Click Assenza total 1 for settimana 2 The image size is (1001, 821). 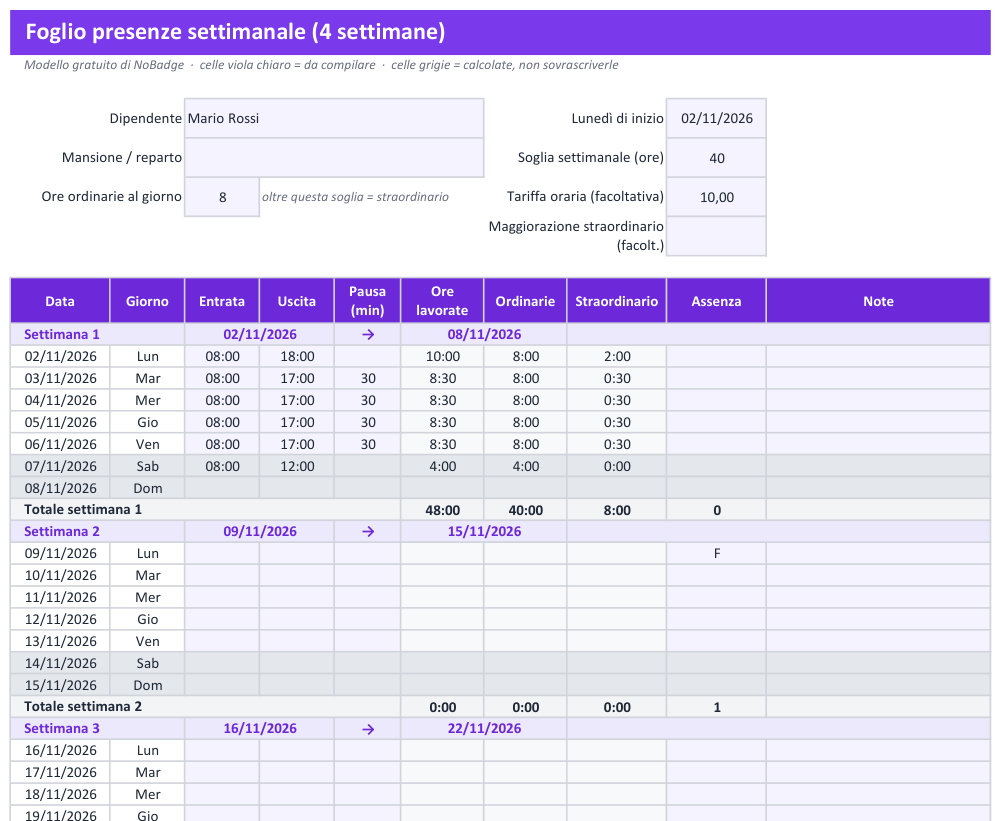716,707
